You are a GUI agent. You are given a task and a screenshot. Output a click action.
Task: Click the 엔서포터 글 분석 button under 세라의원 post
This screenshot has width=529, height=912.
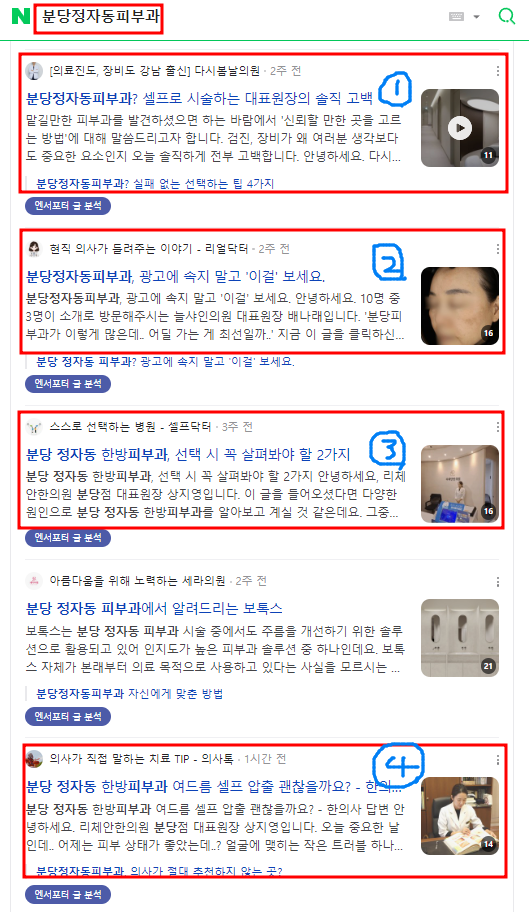[x=67, y=716]
